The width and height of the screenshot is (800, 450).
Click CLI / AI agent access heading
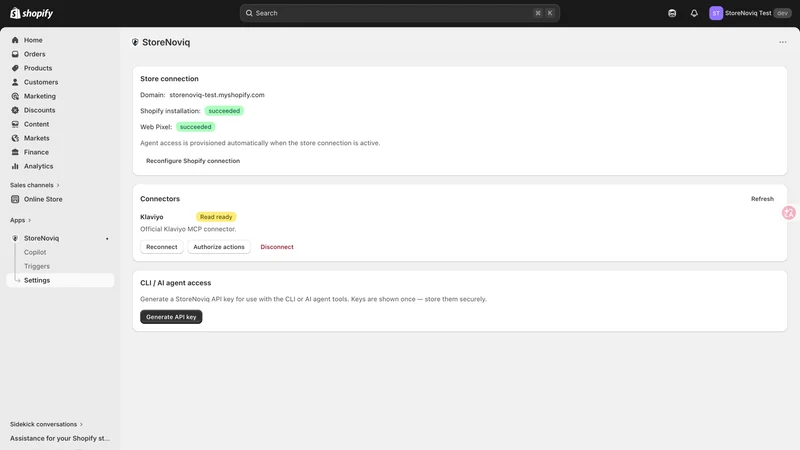click(176, 283)
